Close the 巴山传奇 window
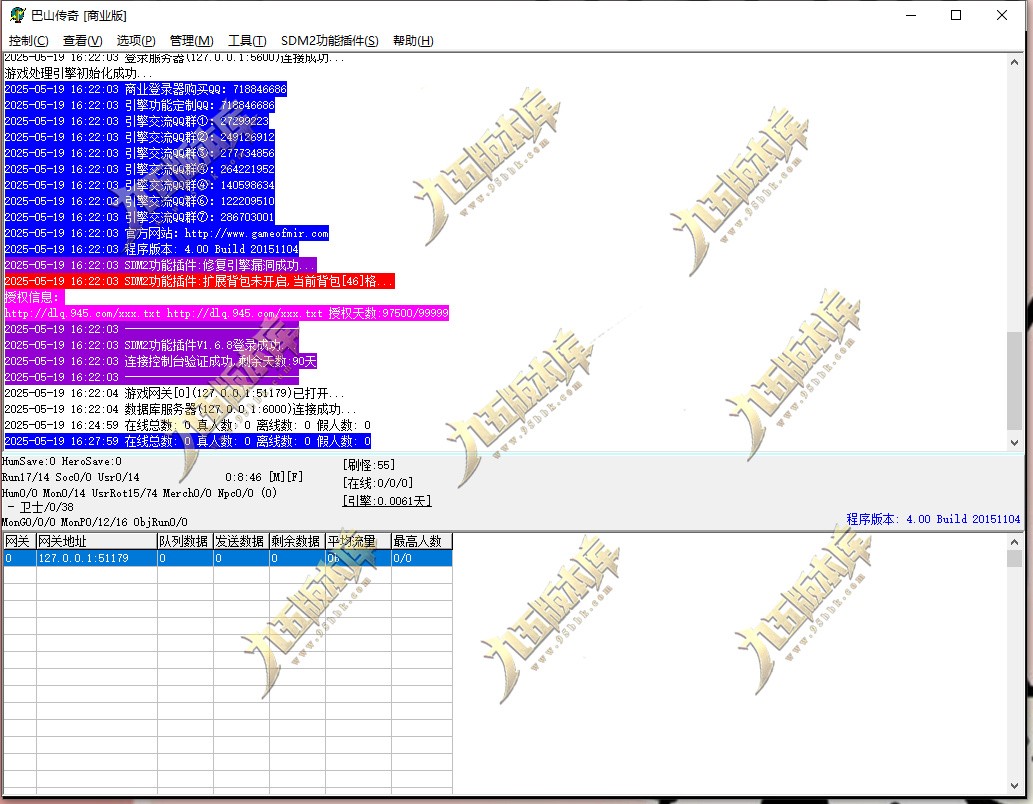The width and height of the screenshot is (1033, 804). 1001,15
